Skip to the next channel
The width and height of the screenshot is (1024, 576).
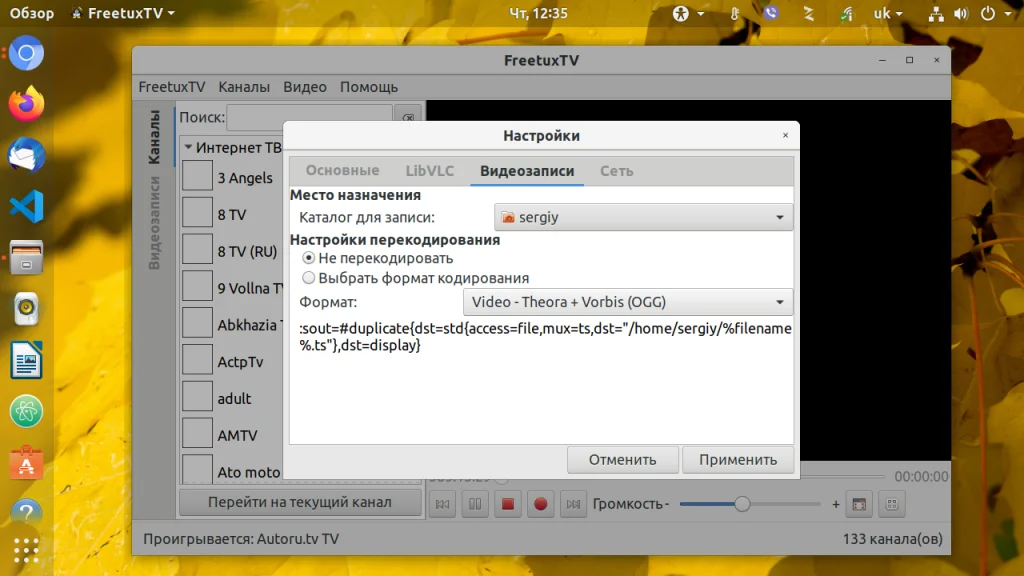coord(573,504)
